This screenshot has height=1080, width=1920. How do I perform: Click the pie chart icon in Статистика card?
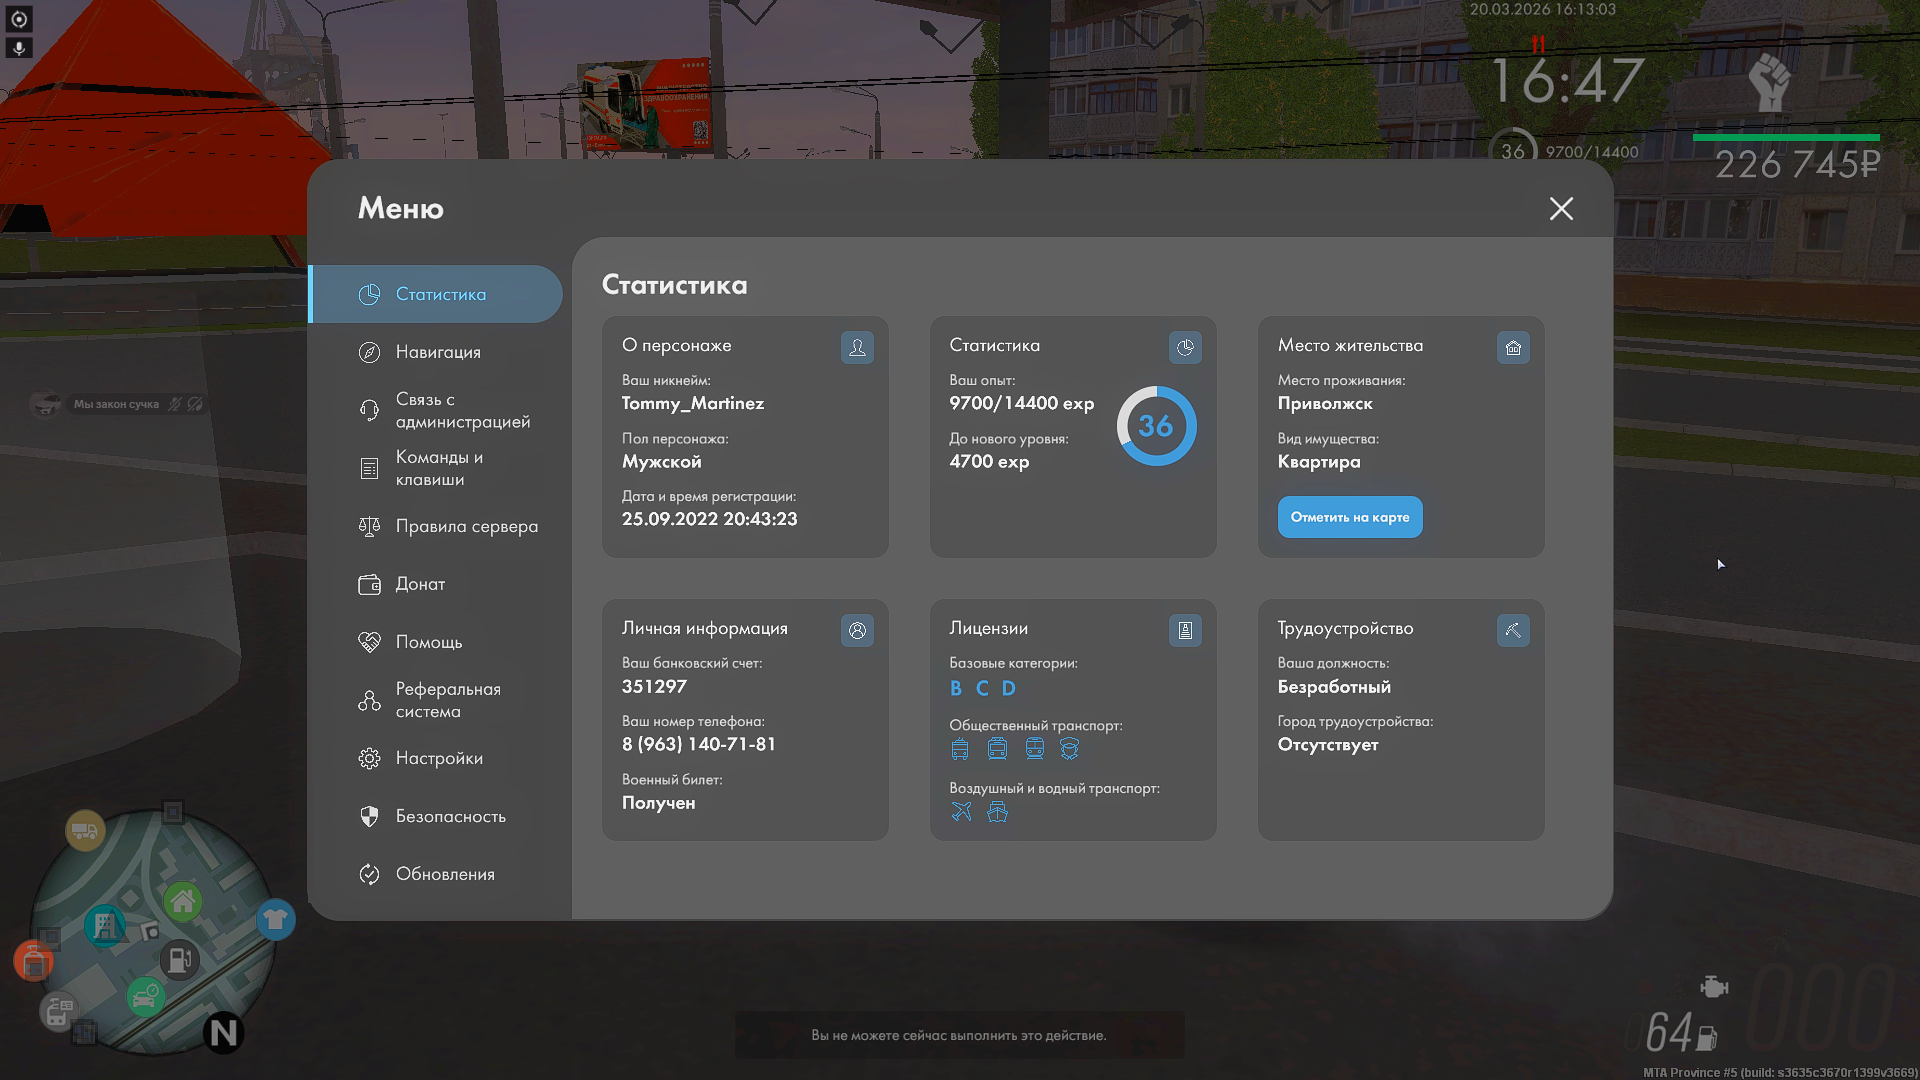coord(1185,347)
